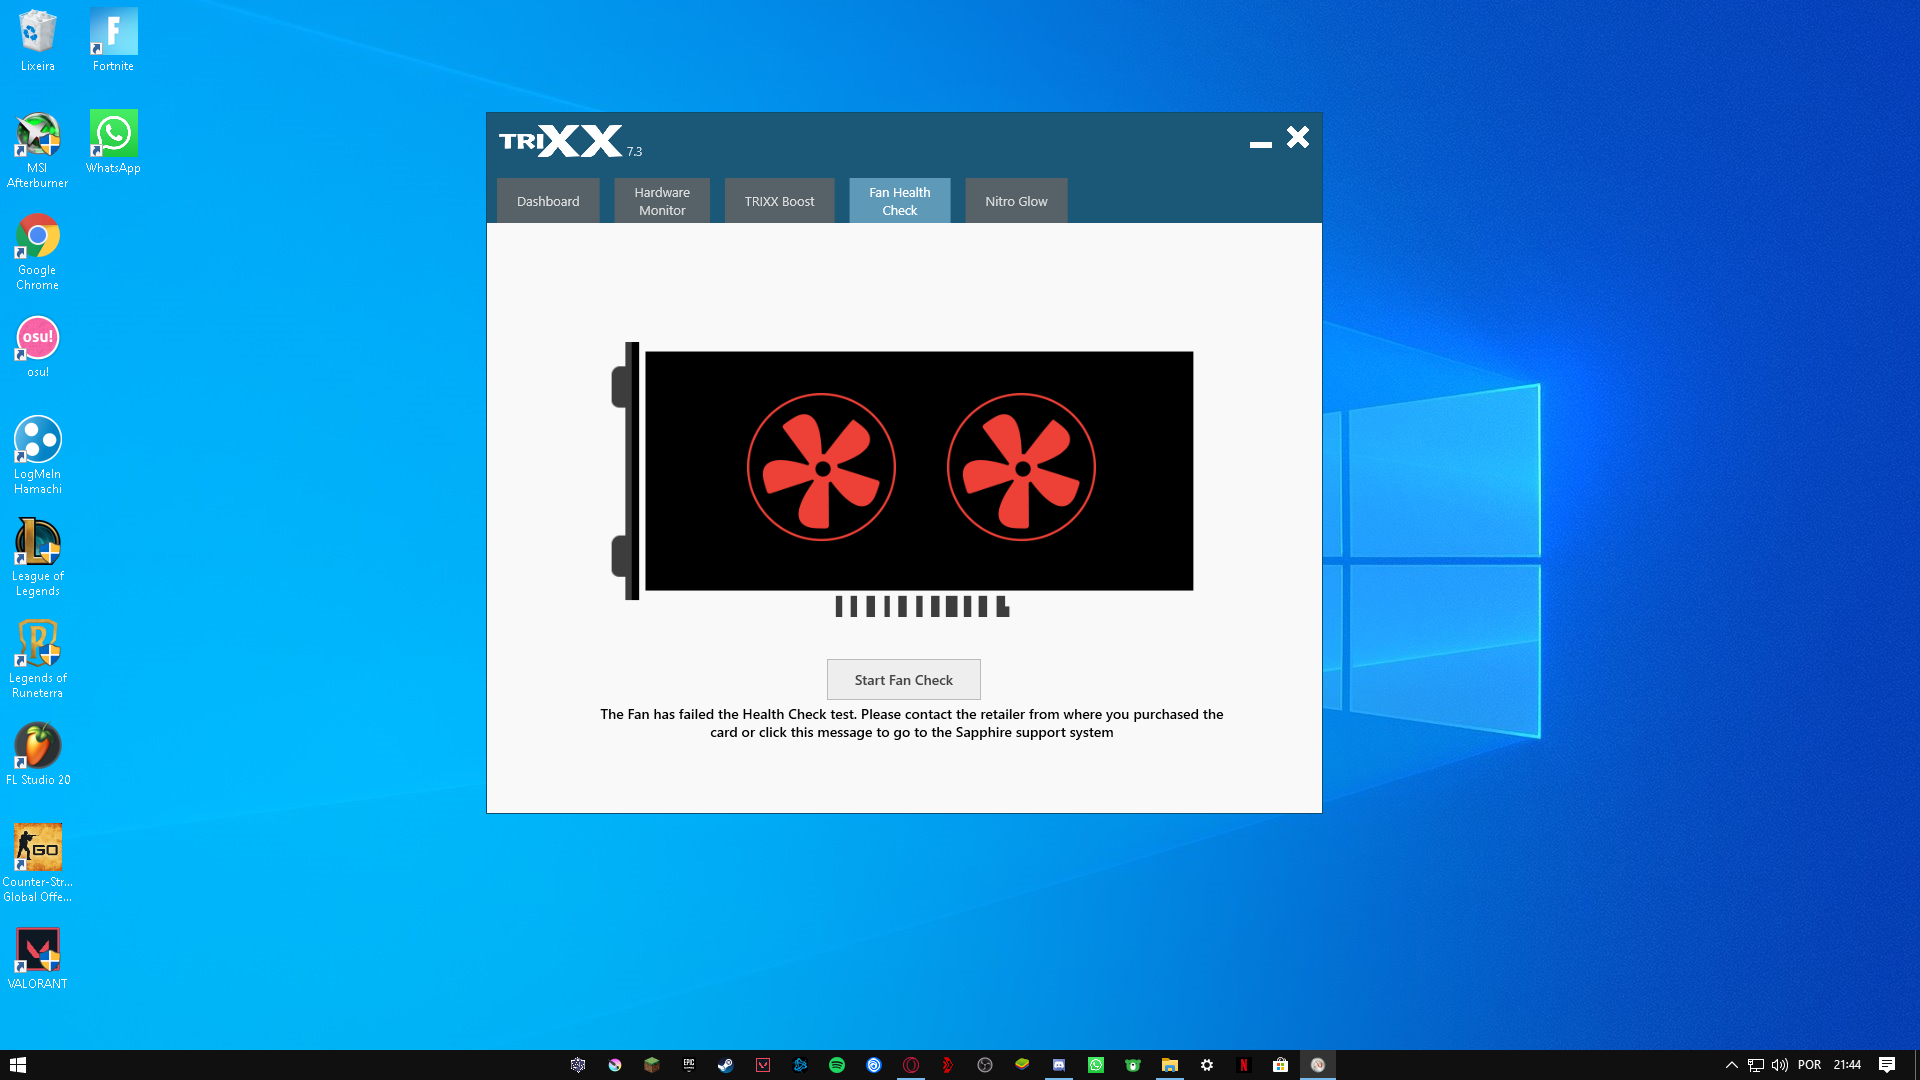
Task: Select FL Studio 20 desktop shortcut
Action: 38,755
